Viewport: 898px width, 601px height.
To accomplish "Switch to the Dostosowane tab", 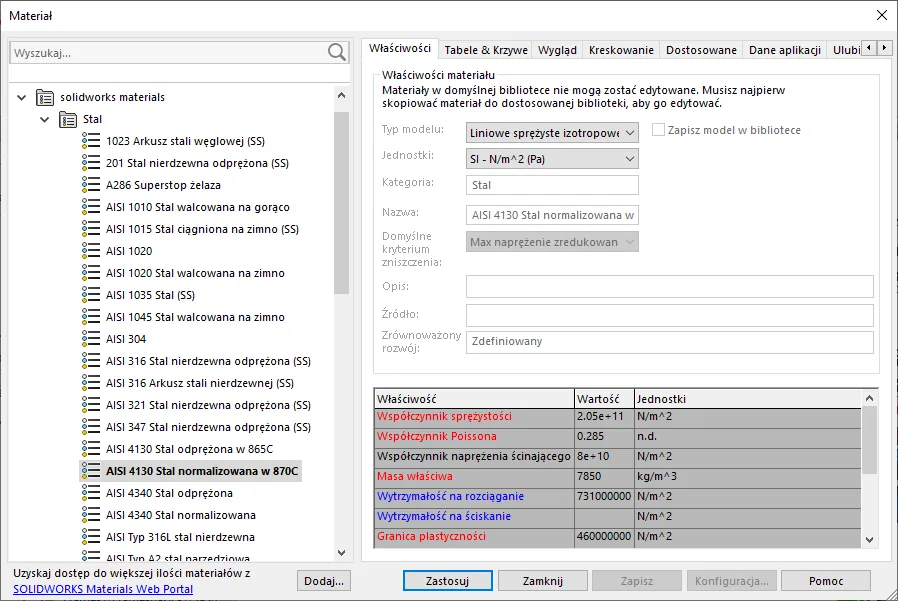I will coord(701,50).
